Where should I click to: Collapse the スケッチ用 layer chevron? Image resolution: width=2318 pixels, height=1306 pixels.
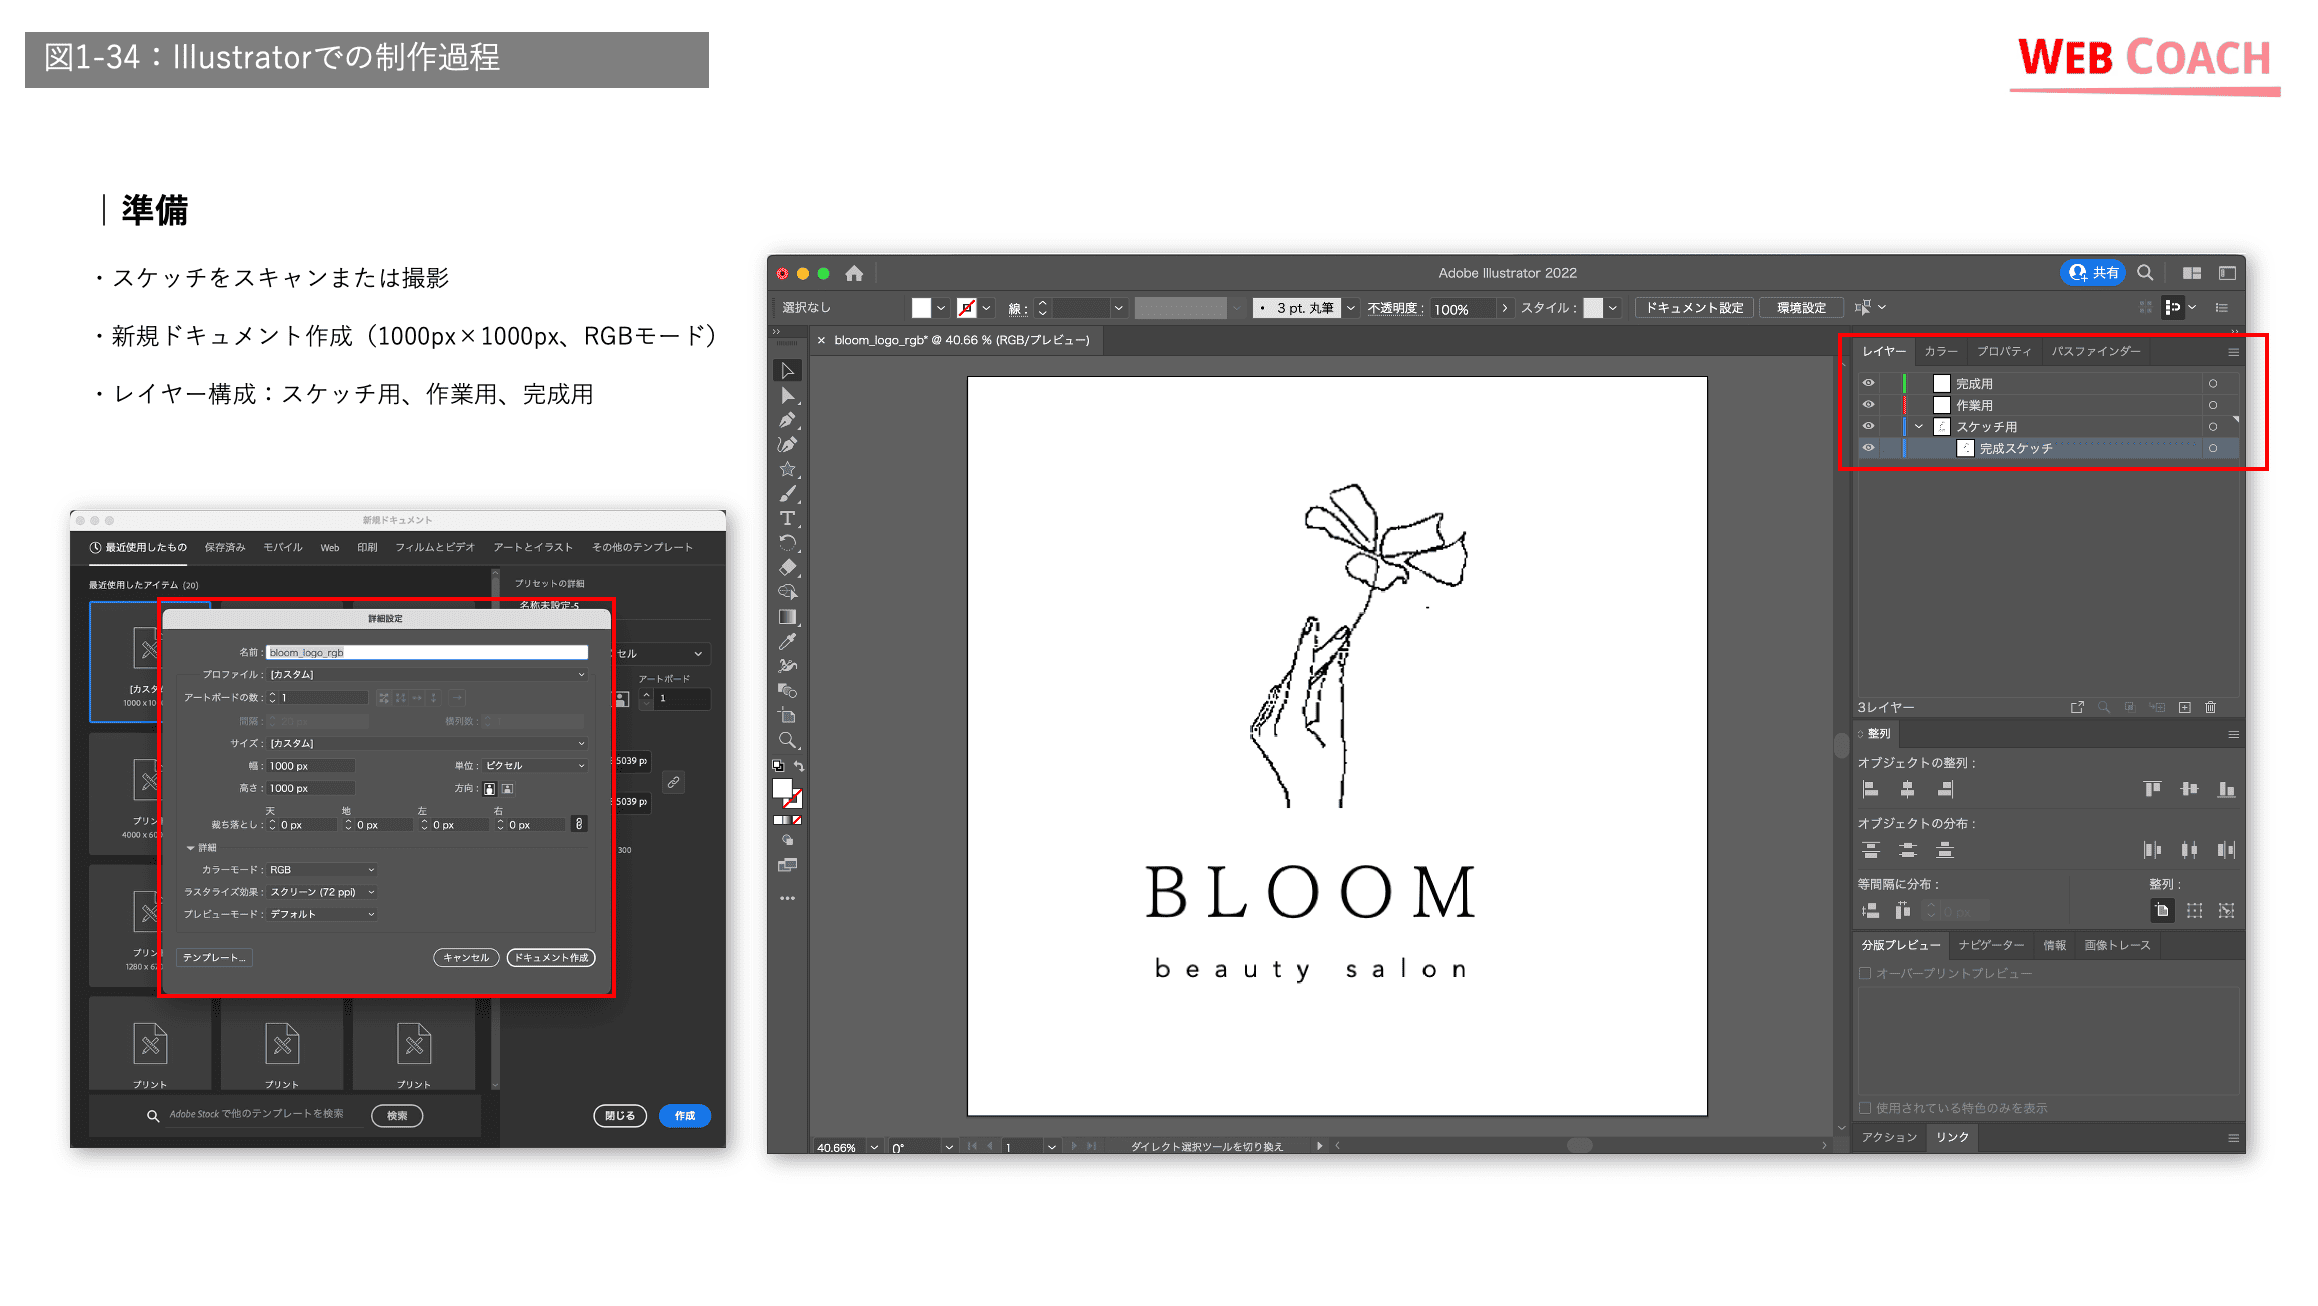point(1919,427)
